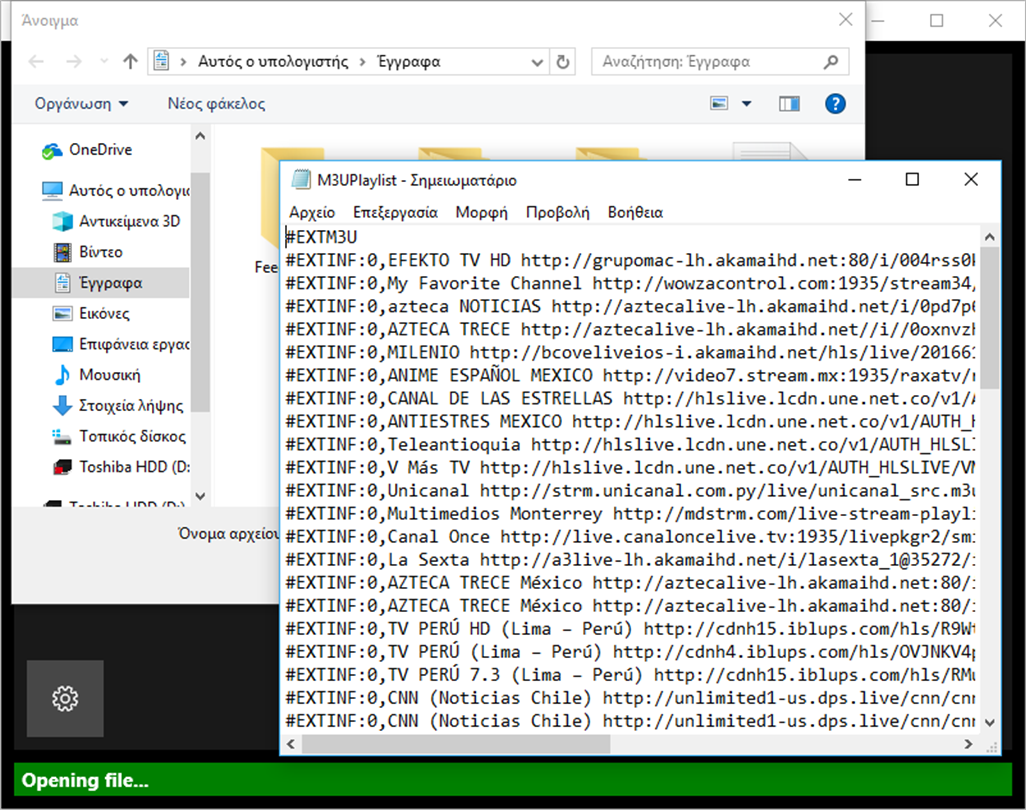Refresh the Έγγραφα folder view
The image size is (1026, 810).
coord(562,62)
